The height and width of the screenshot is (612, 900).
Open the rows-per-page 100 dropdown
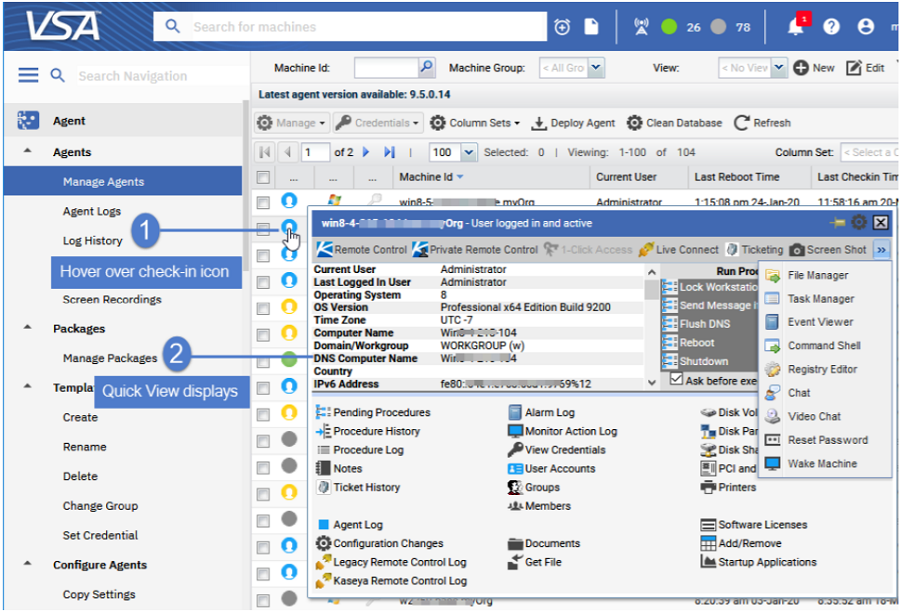[x=469, y=153]
